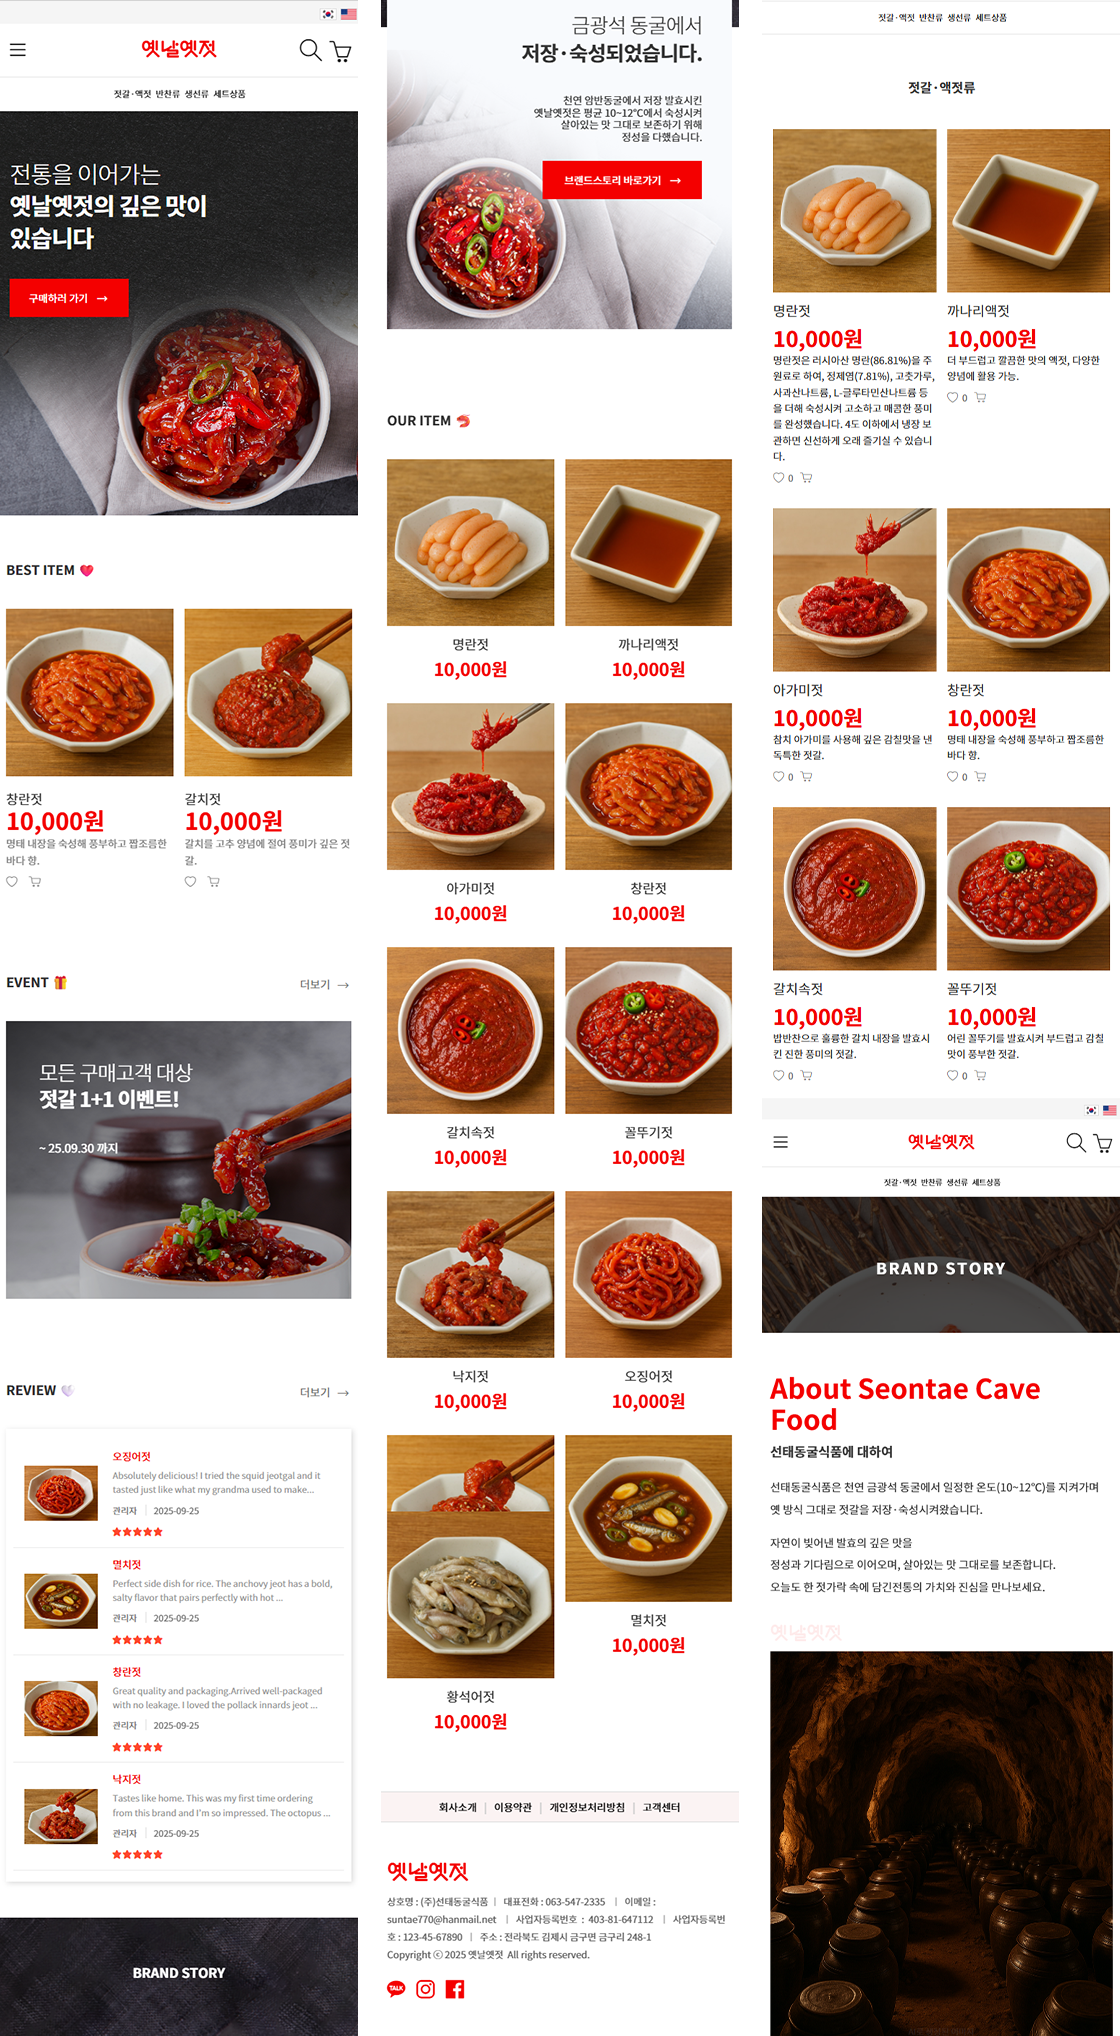Open 이용약관 in the footer menu
The width and height of the screenshot is (1120, 2036).
coord(513,1807)
